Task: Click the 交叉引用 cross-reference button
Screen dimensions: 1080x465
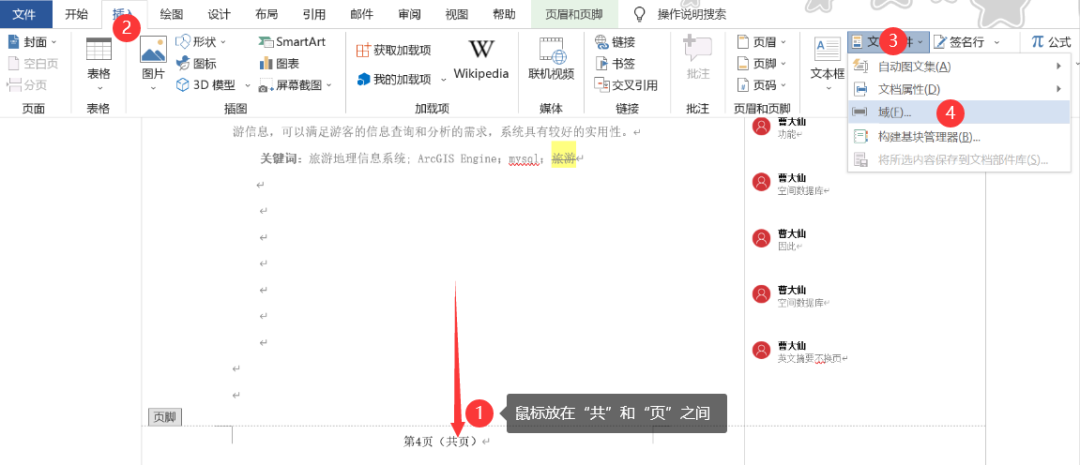Action: click(625, 85)
